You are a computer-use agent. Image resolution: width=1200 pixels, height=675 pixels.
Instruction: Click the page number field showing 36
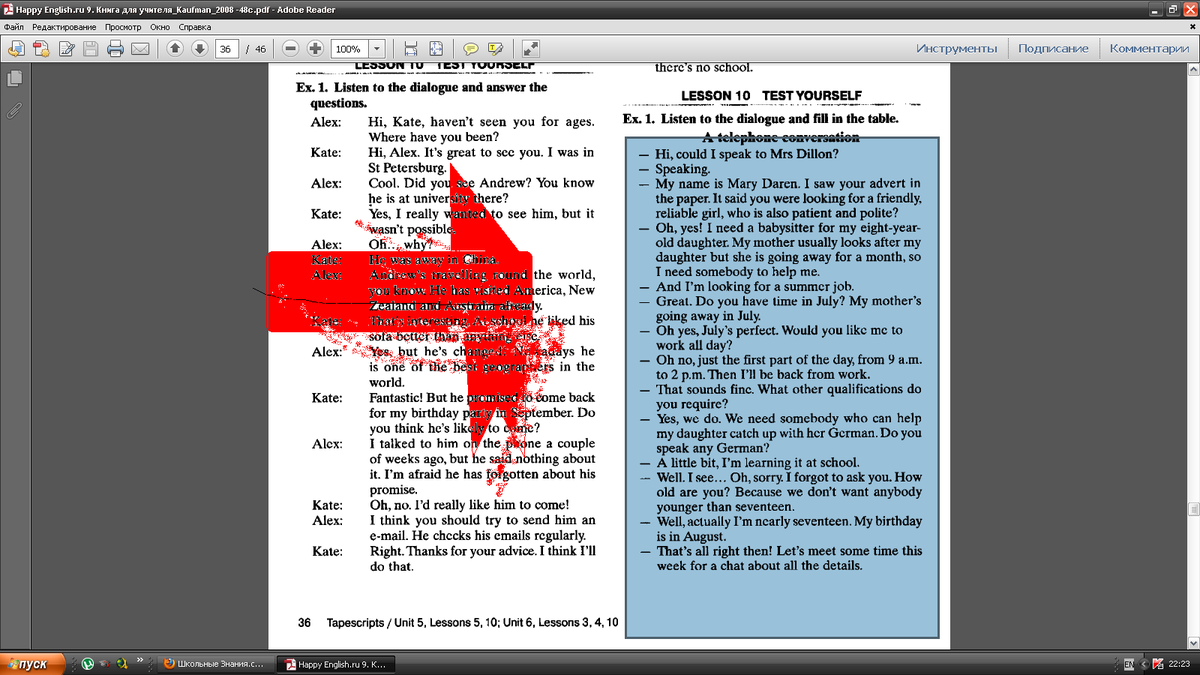point(226,49)
